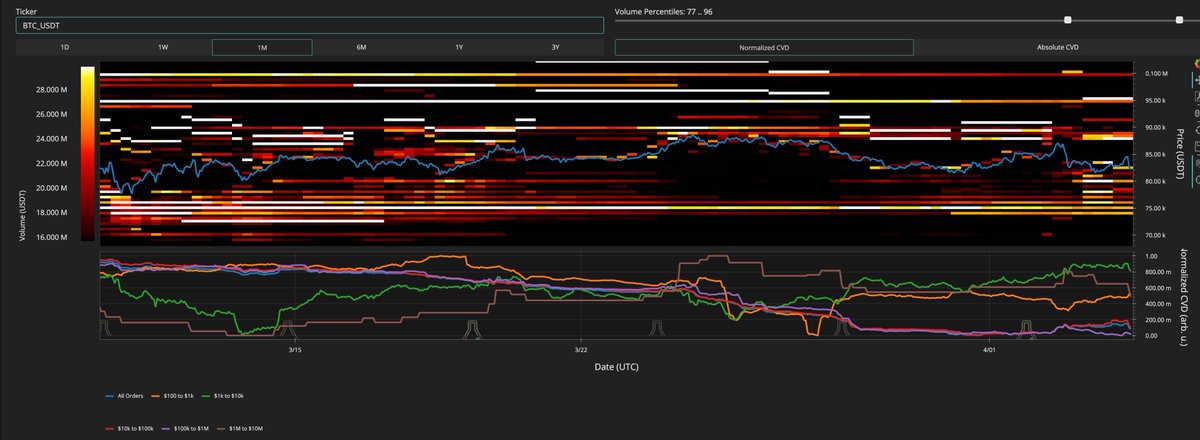Click the 3/22 date tick label
This screenshot has width=1200, height=440.
coord(581,350)
